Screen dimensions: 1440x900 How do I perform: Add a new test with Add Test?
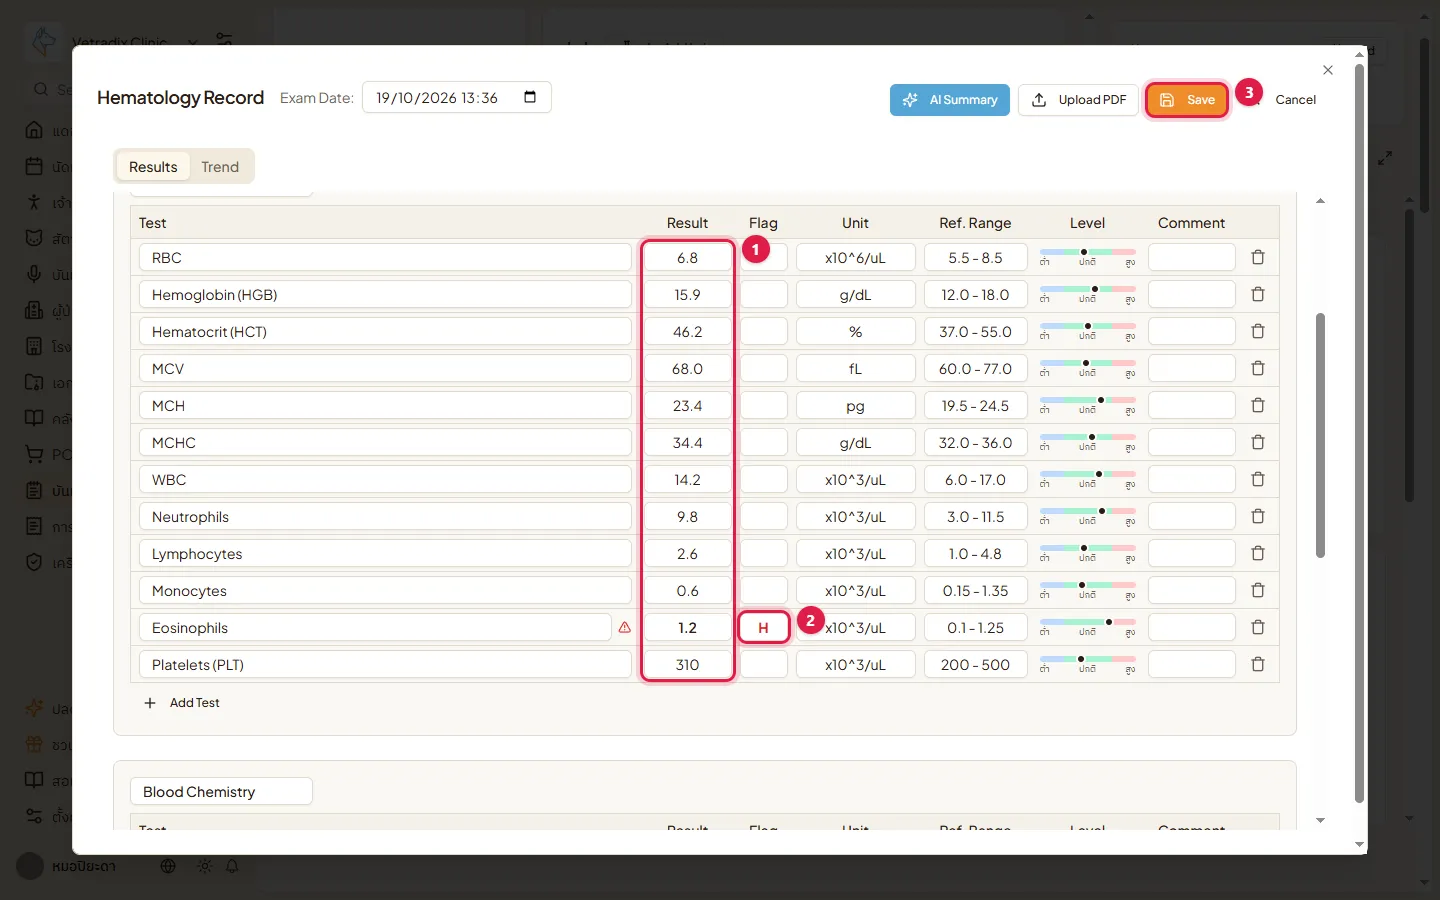pos(182,703)
